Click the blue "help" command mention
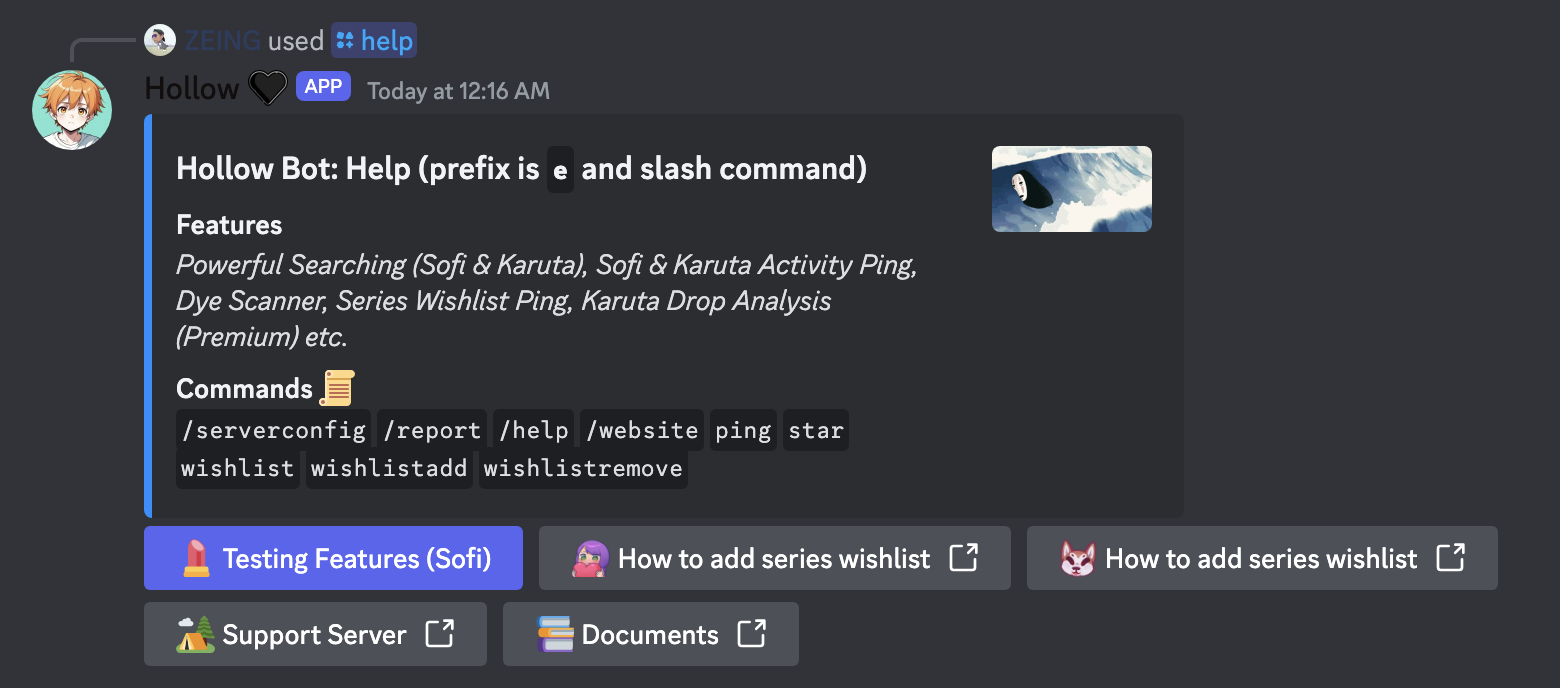The height and width of the screenshot is (688, 1560). coord(375,41)
